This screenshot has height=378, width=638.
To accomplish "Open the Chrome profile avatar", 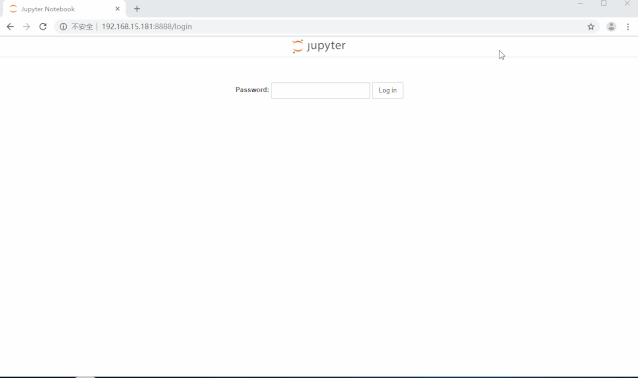I will coord(611,26).
